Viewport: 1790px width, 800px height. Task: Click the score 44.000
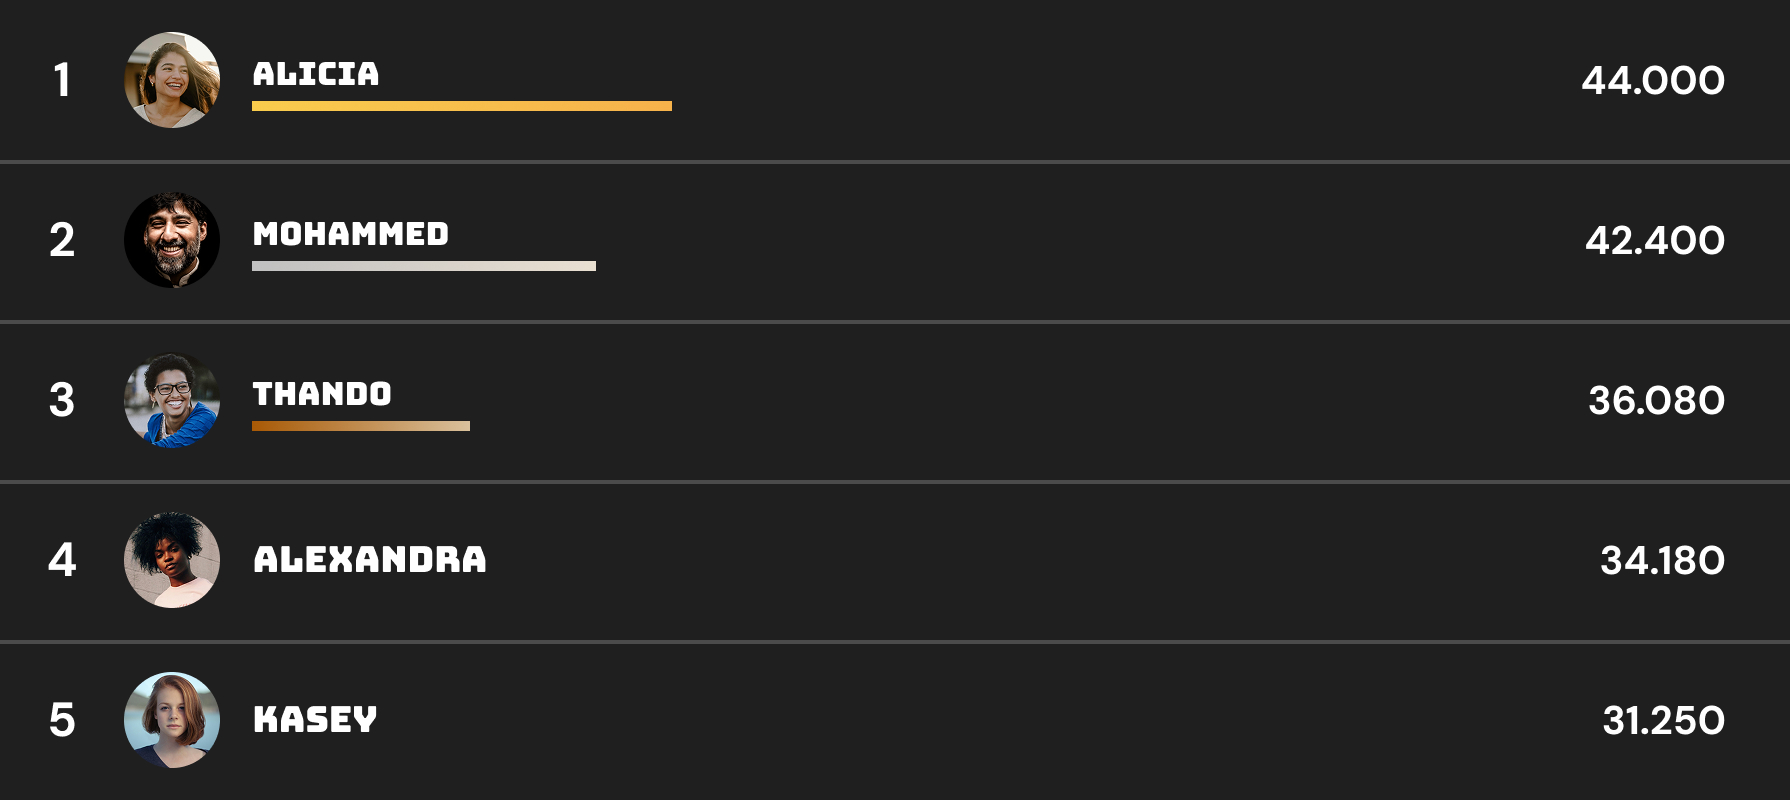tap(1653, 81)
